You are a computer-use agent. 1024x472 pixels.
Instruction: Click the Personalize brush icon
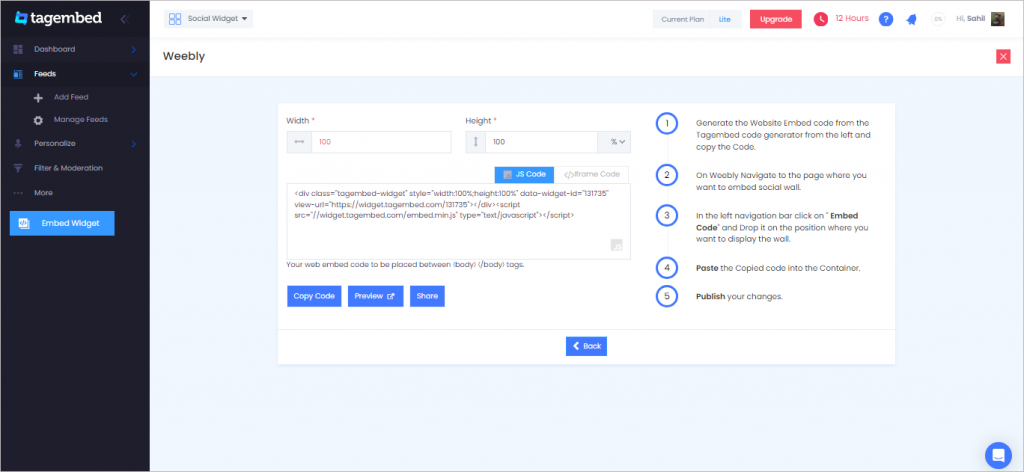[18, 144]
